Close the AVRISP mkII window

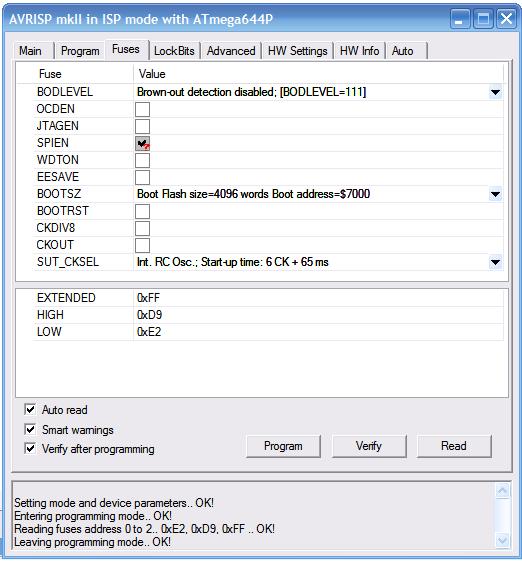click(x=506, y=19)
